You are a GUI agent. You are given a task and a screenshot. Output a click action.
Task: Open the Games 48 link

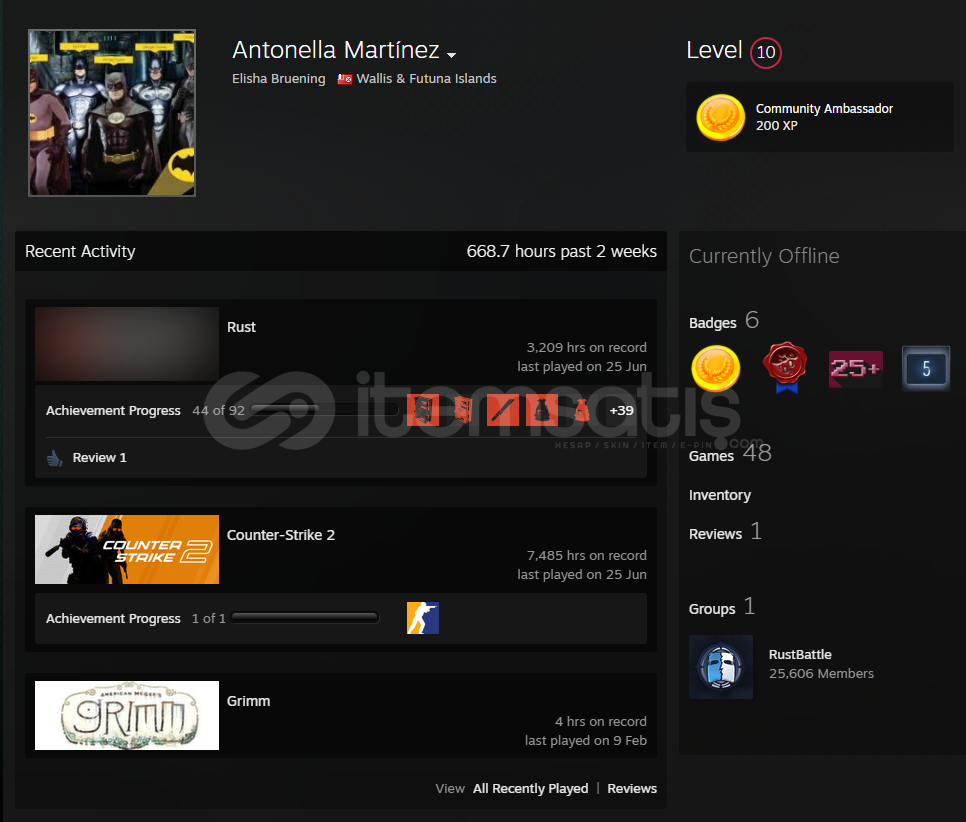tap(730, 454)
